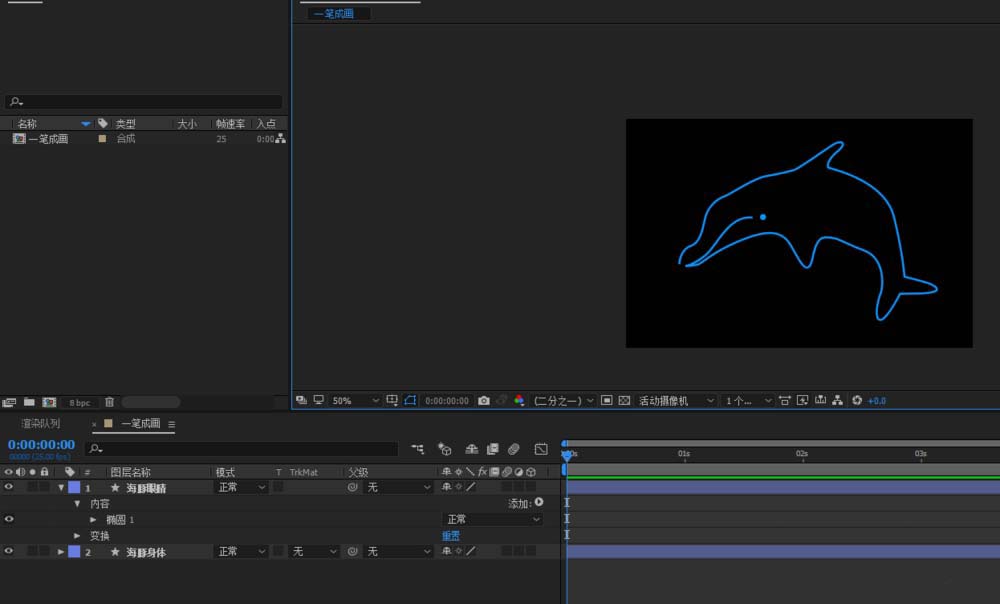Reset exposure icon in viewer footer
The height and width of the screenshot is (604, 1000).
coord(857,400)
